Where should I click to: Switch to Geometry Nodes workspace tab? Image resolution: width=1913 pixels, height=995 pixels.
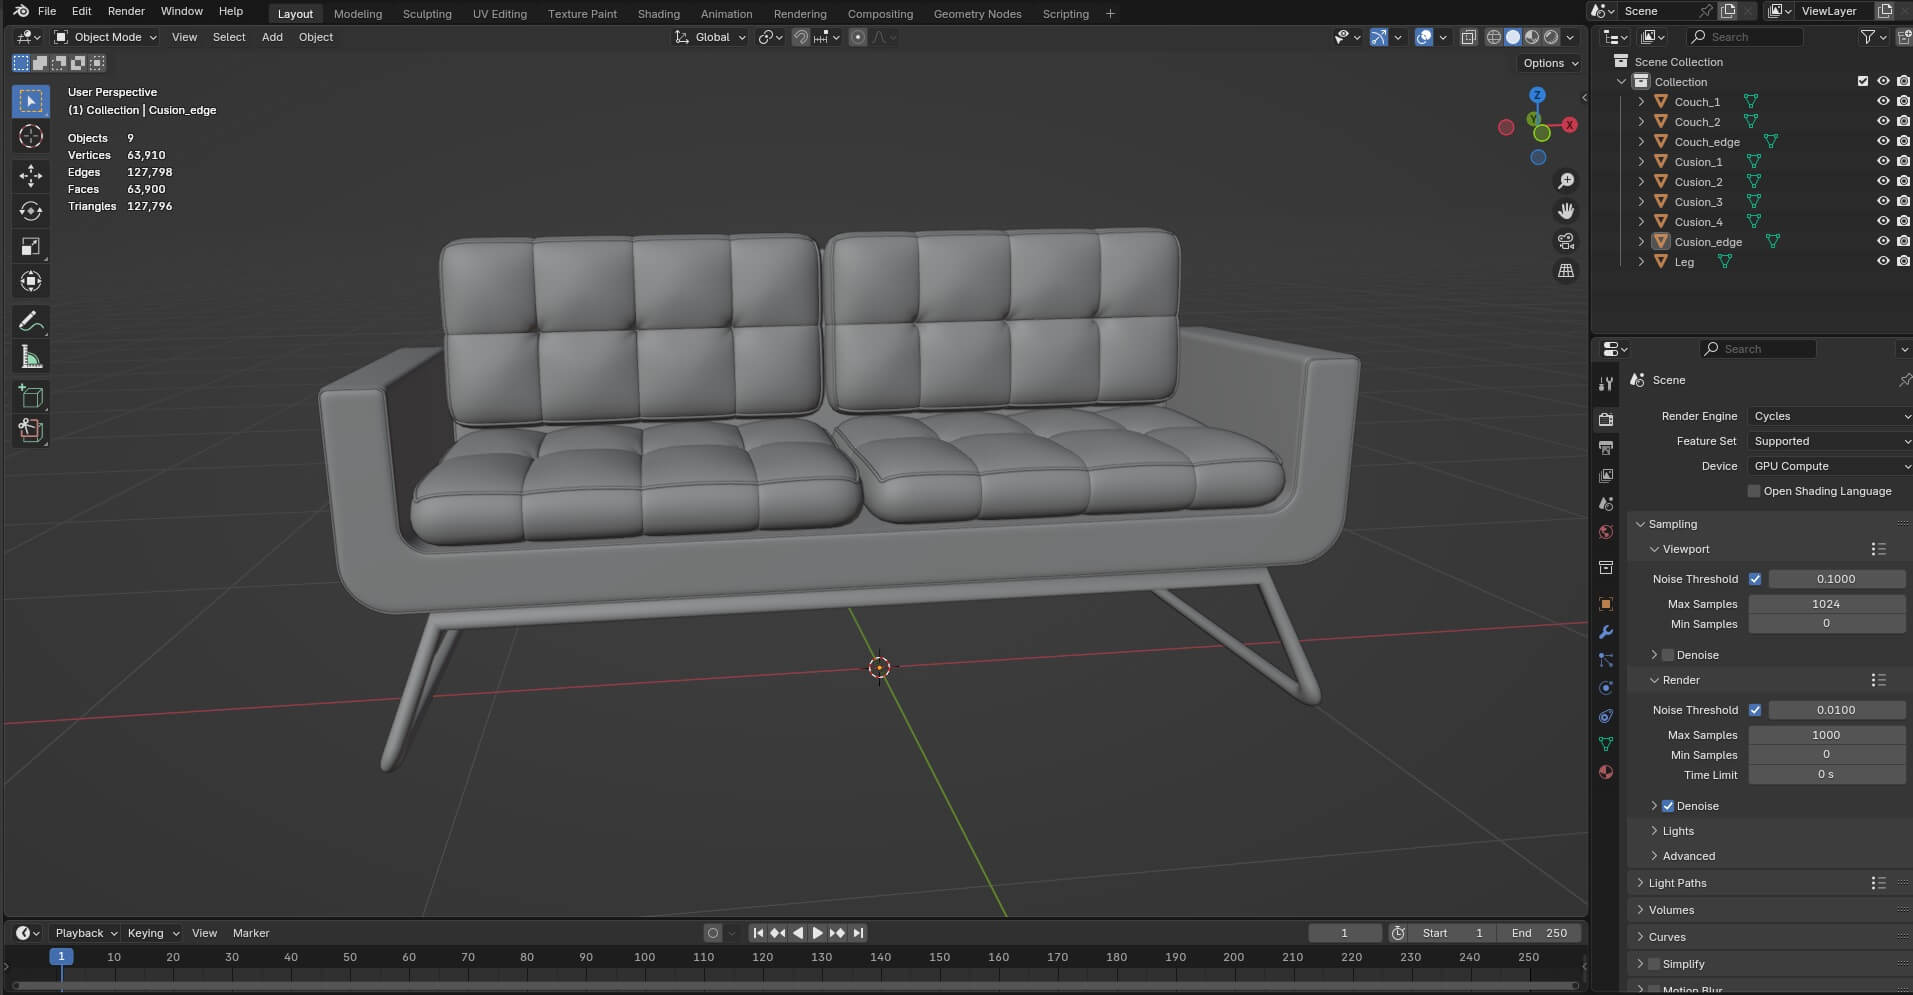pyautogui.click(x=977, y=14)
